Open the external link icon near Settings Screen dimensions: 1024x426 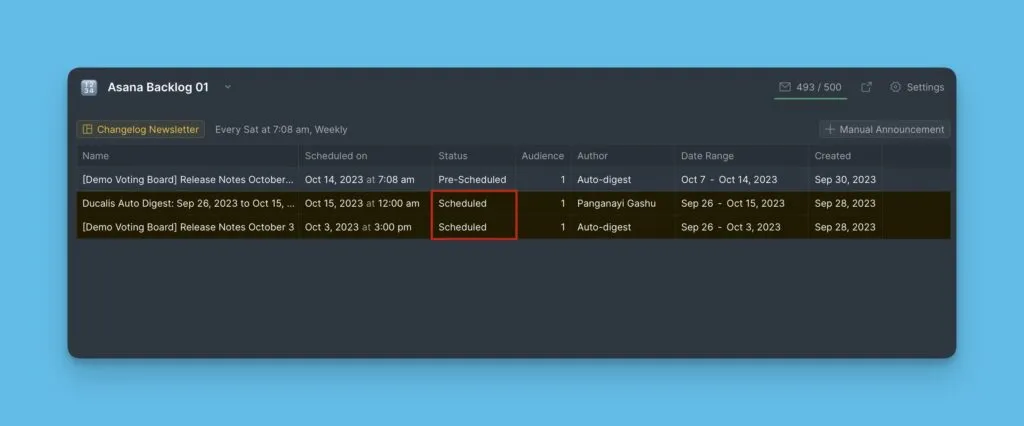tap(866, 87)
